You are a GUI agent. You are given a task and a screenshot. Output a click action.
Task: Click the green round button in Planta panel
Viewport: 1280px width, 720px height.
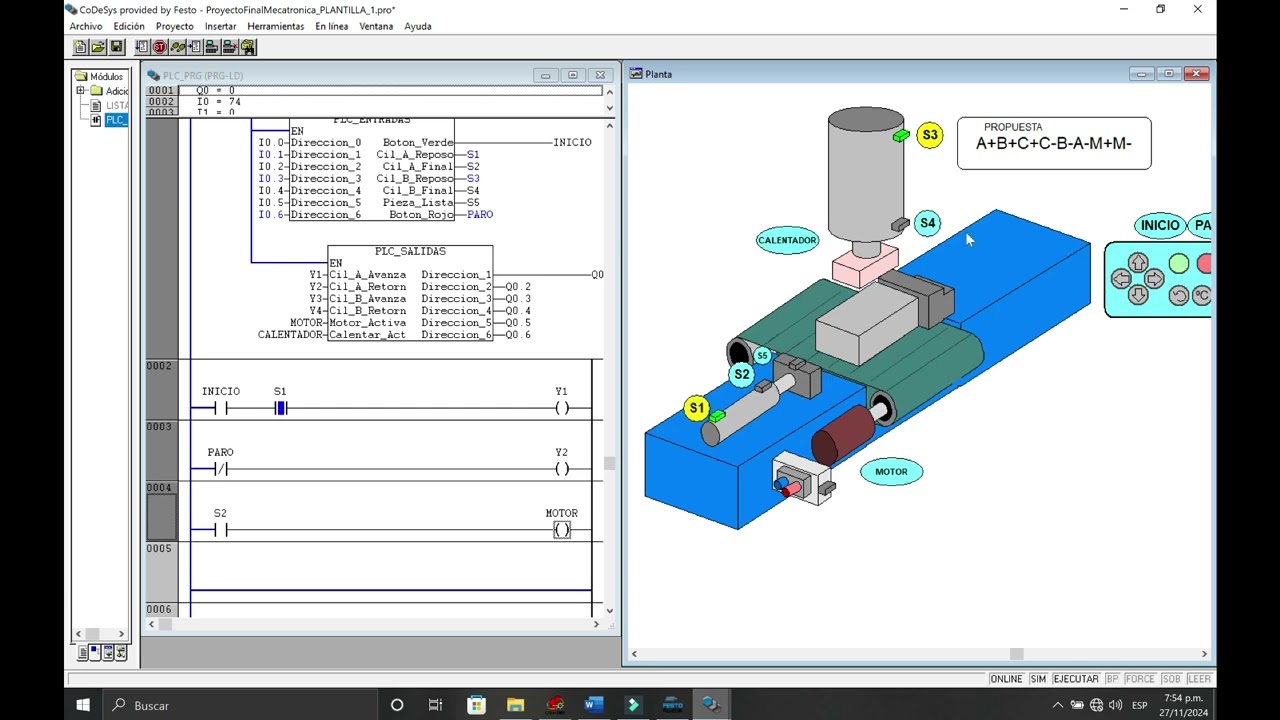coord(1179,264)
